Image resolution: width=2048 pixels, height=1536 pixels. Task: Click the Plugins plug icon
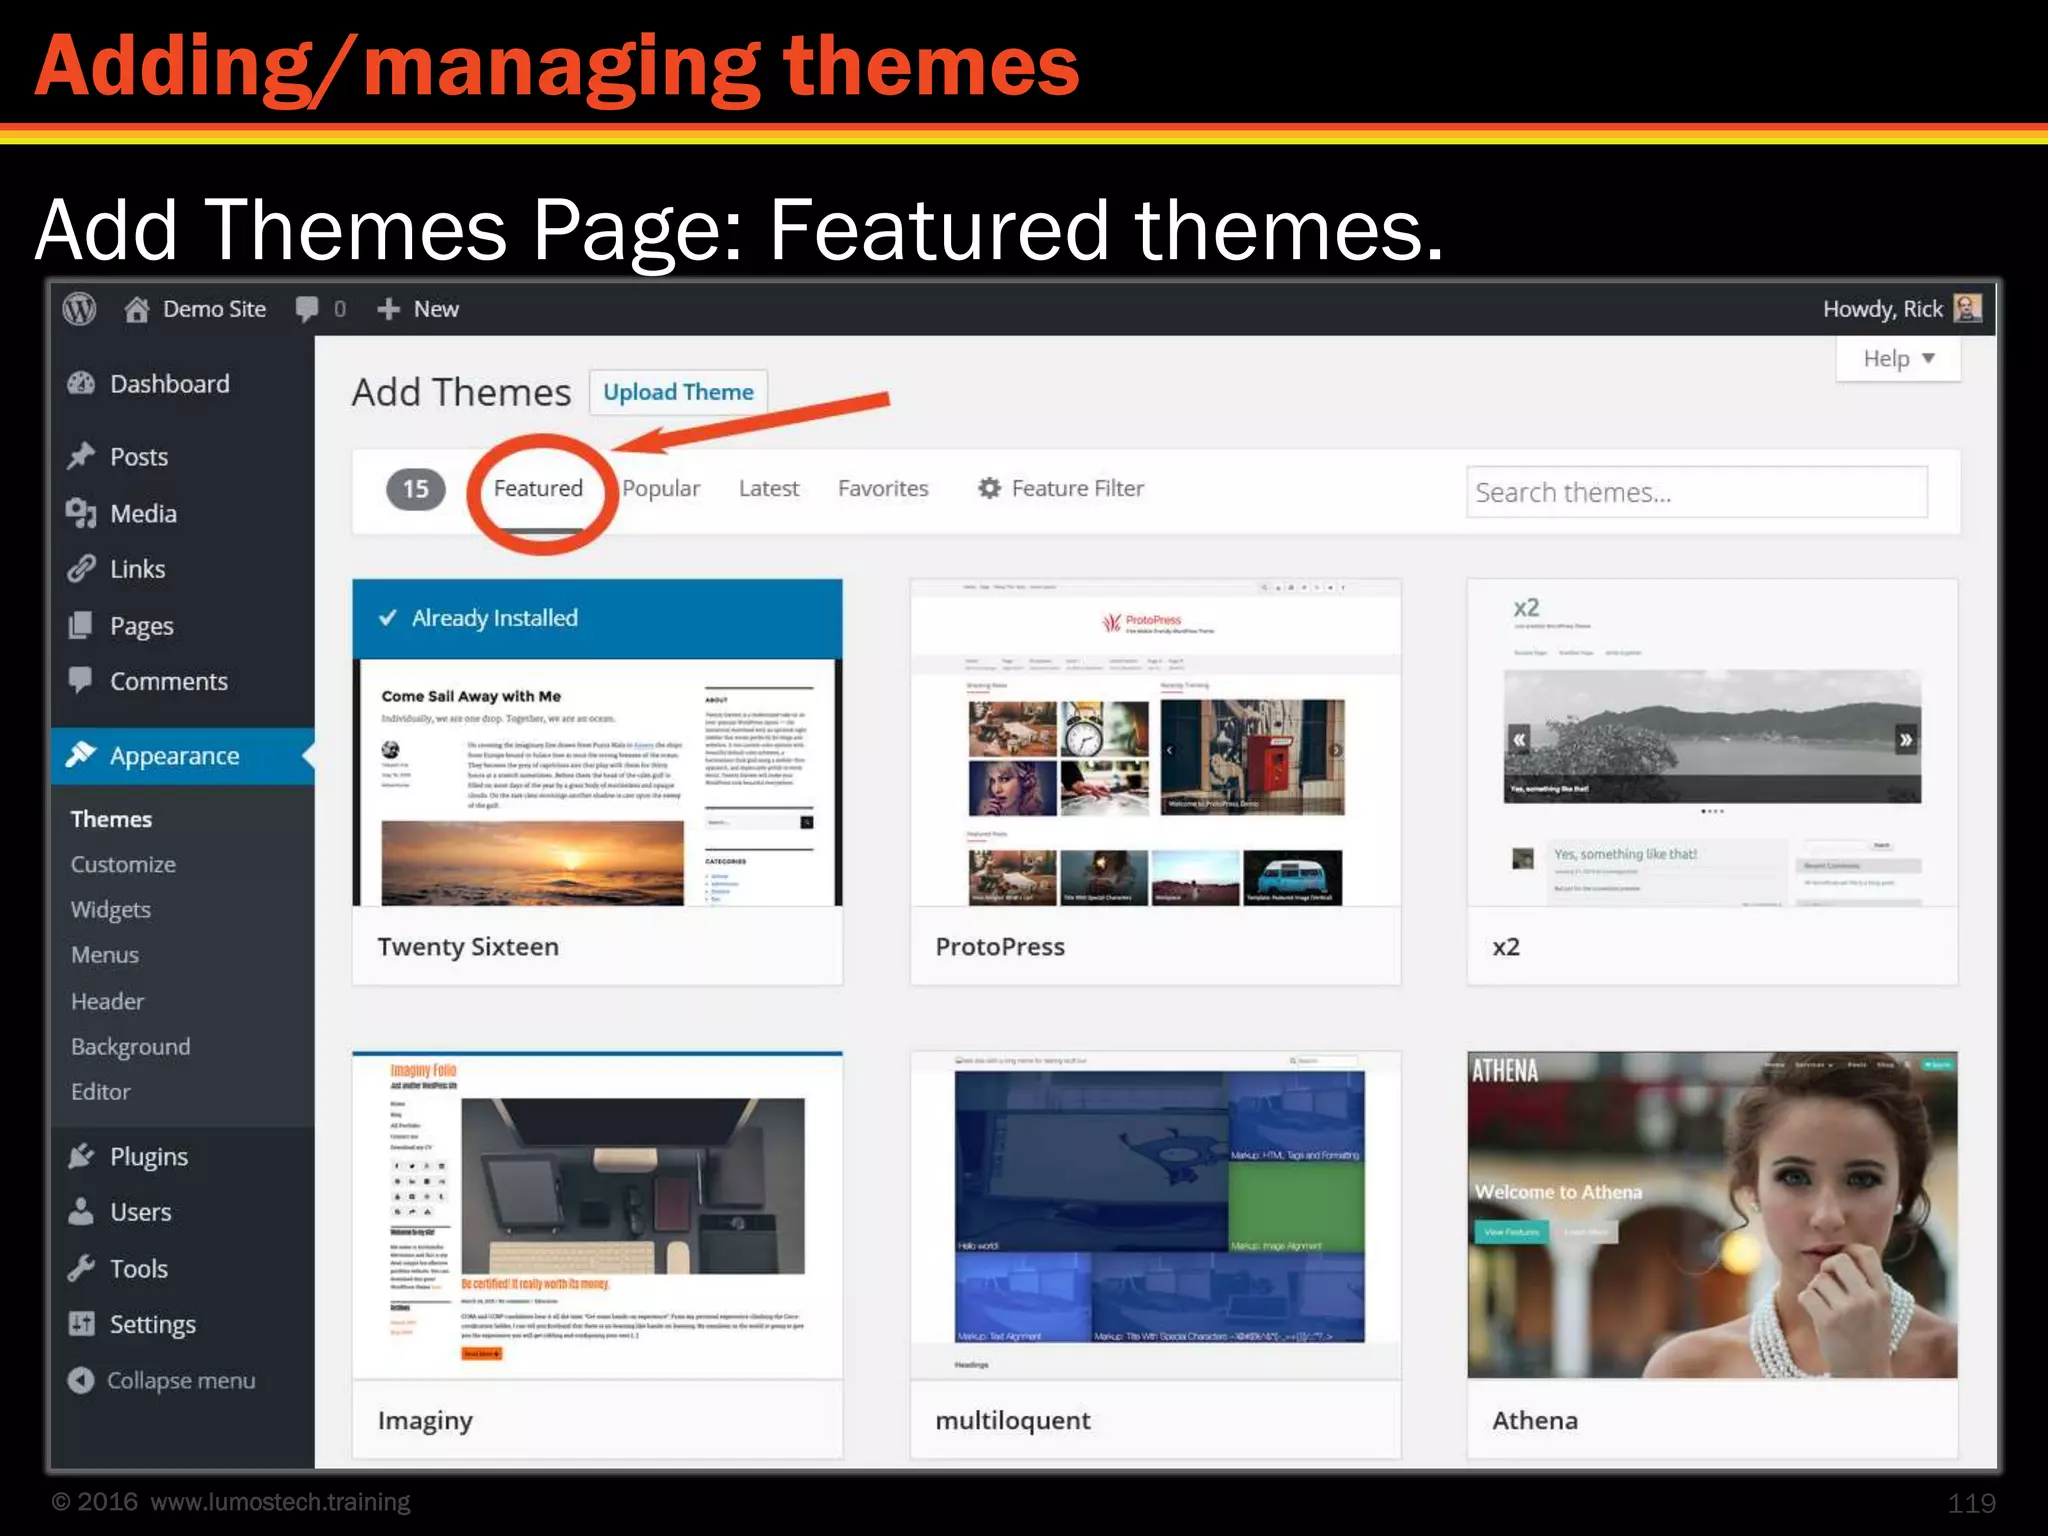tap(81, 1156)
